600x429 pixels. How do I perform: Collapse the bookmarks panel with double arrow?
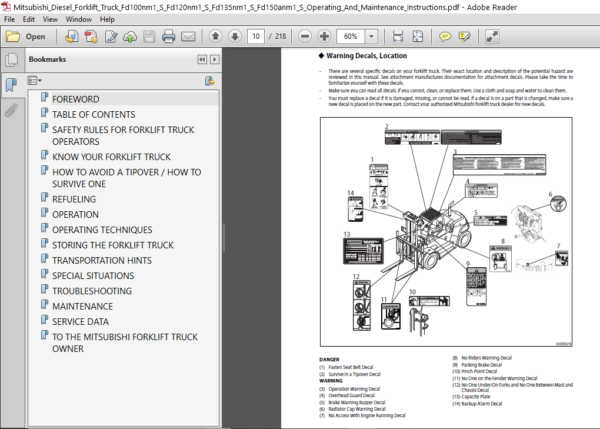coord(202,59)
